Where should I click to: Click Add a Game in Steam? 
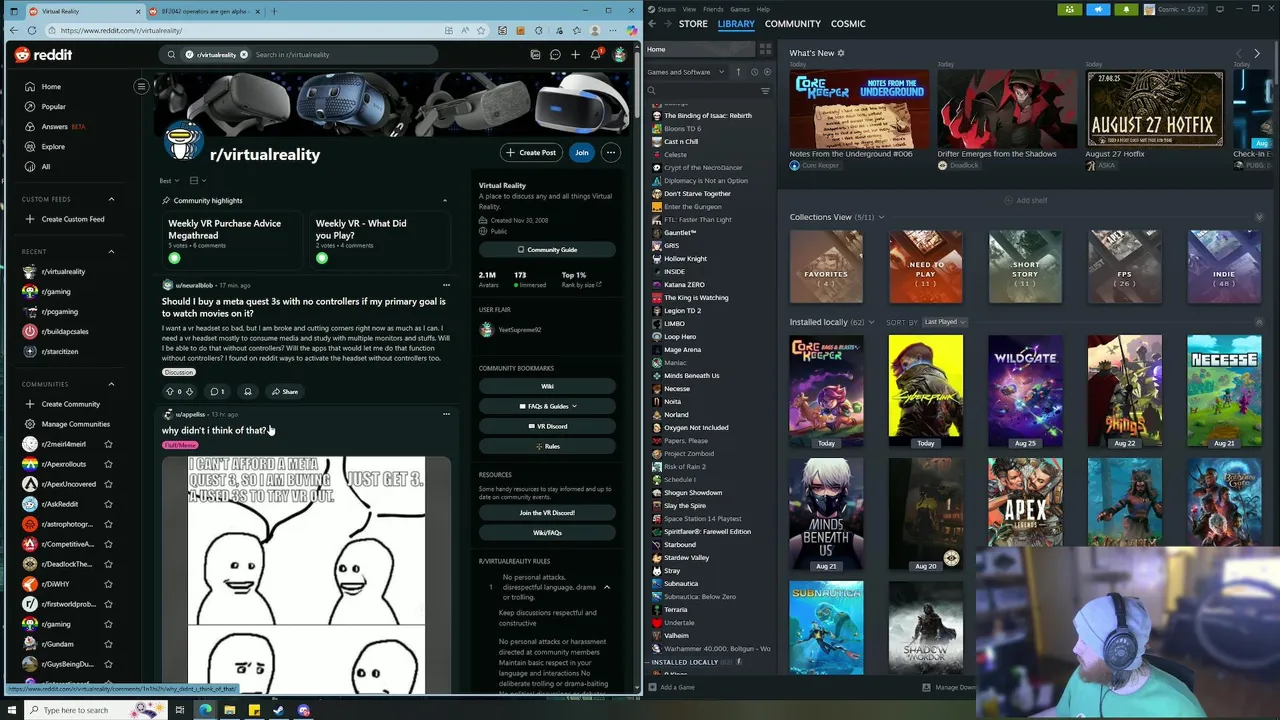tap(671, 687)
